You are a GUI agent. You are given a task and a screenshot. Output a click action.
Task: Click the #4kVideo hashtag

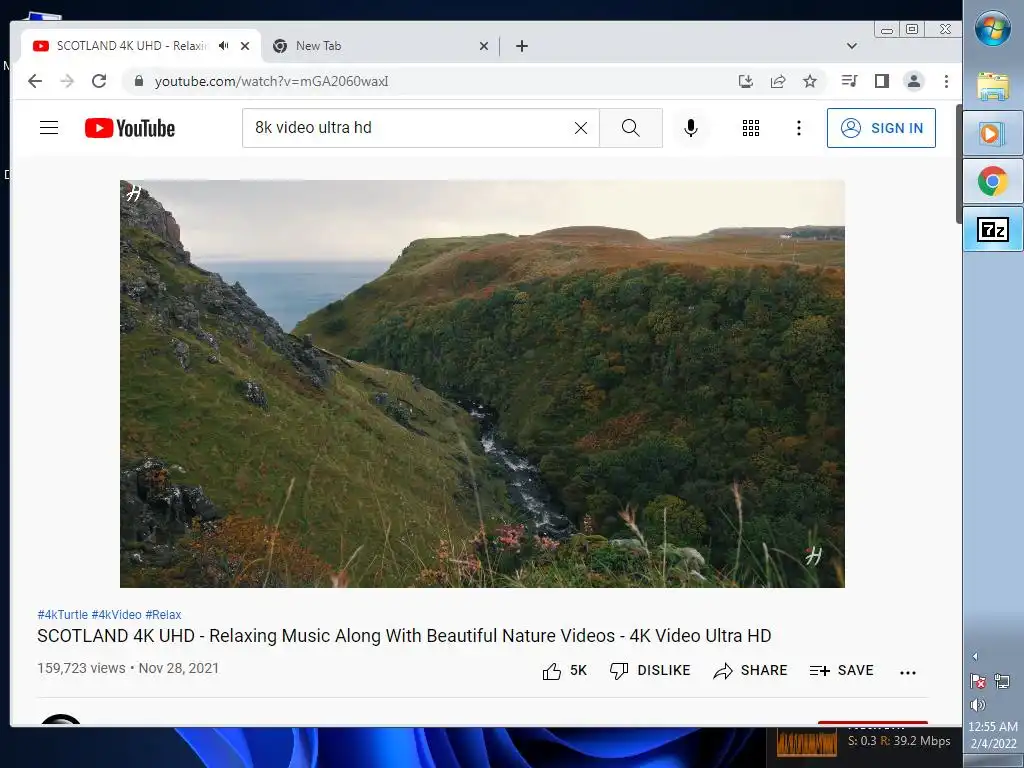coord(116,615)
